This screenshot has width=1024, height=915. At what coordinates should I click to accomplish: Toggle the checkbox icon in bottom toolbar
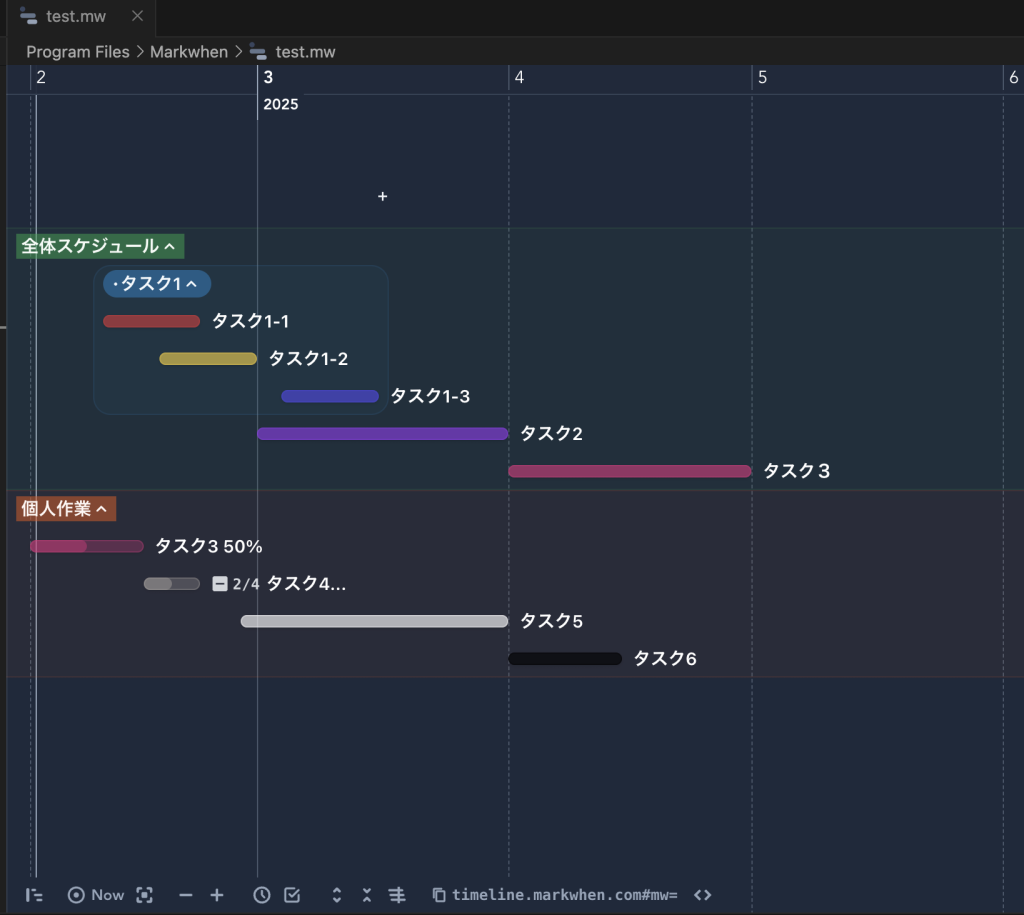[292, 895]
